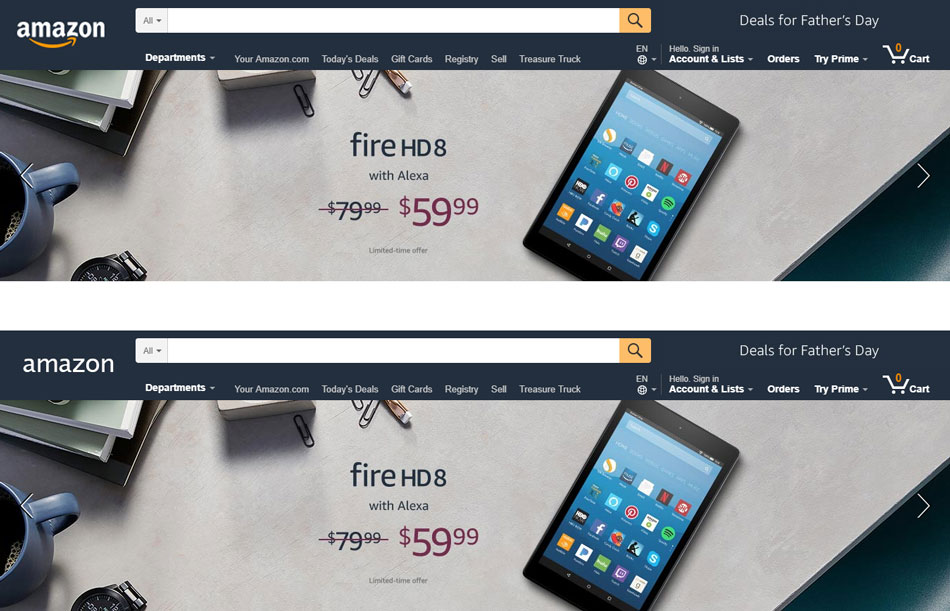Click the top search magnifier button
The width and height of the screenshot is (950, 611).
point(635,21)
